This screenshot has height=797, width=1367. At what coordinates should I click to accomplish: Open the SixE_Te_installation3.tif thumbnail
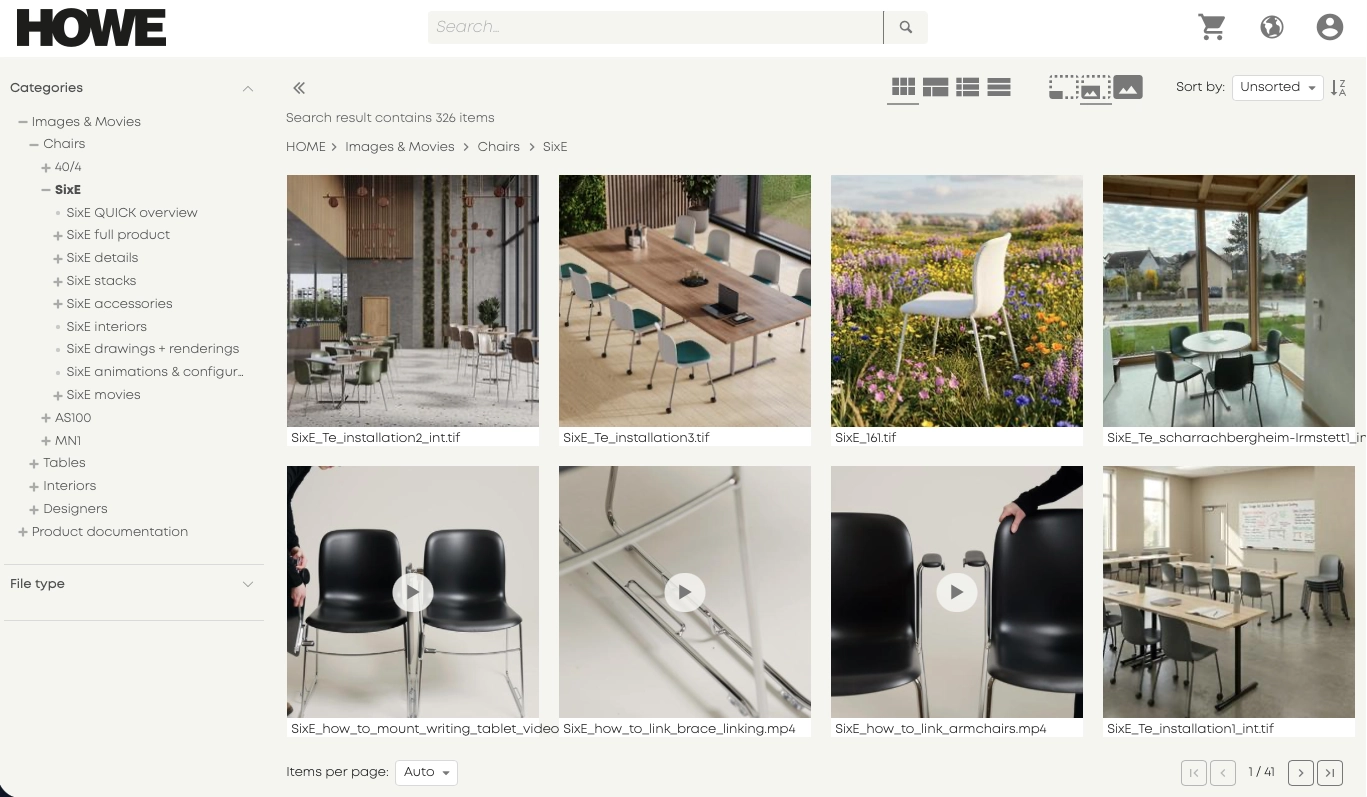[685, 301]
